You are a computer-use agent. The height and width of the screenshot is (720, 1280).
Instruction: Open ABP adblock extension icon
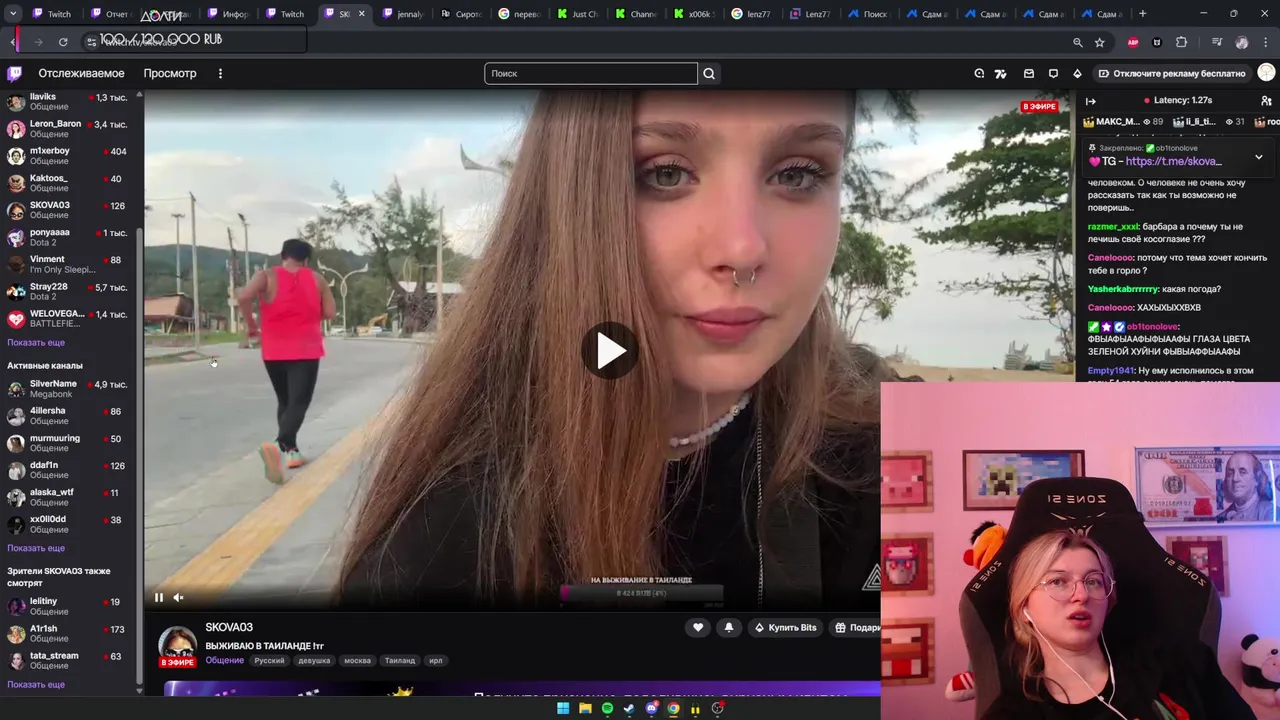[x=1133, y=42]
